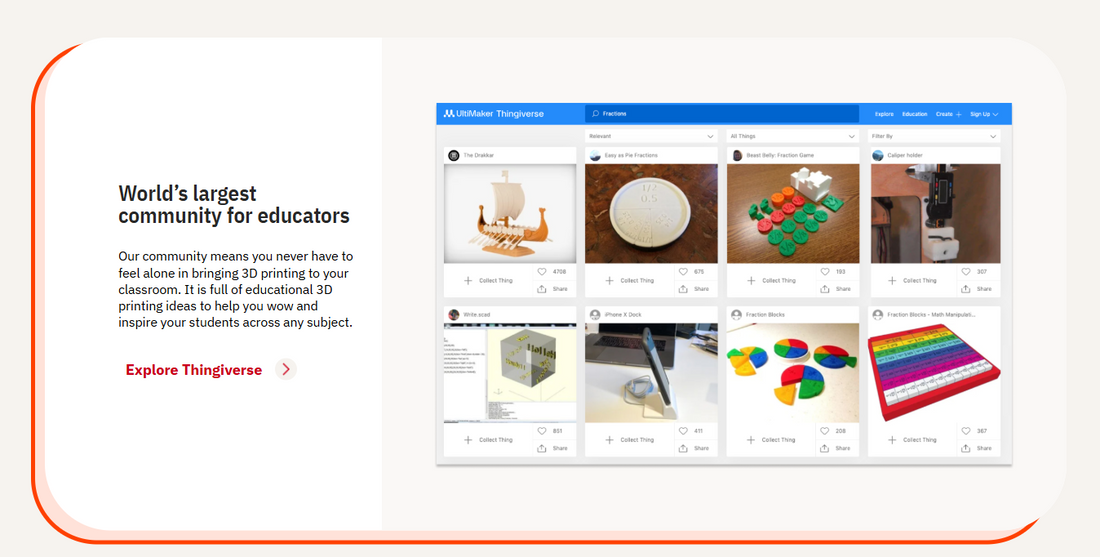Viewport: 1100px width, 557px height.
Task: Click Fraction Blocks author avatar
Action: [737, 315]
